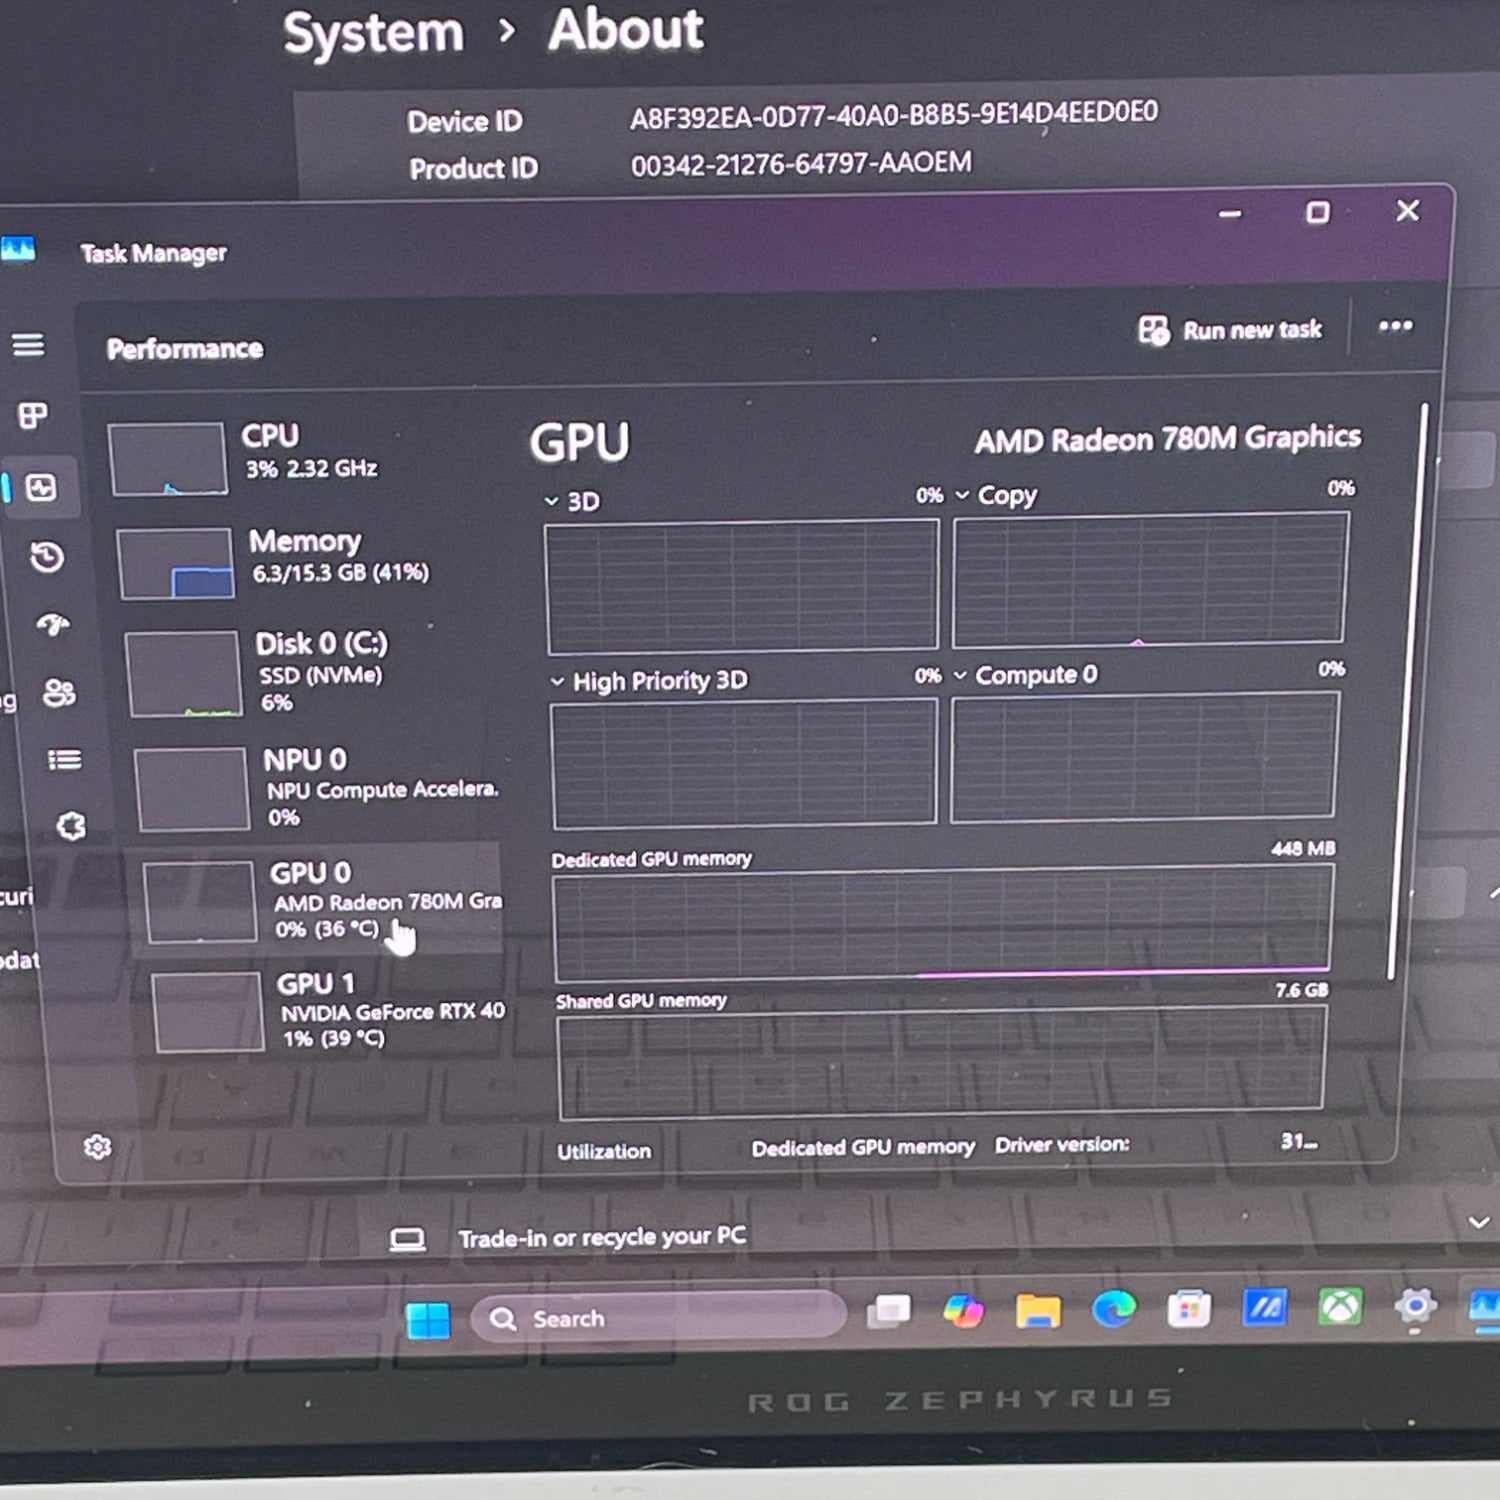Open the three-dot more options menu
The width and height of the screenshot is (1500, 1500).
(1395, 326)
